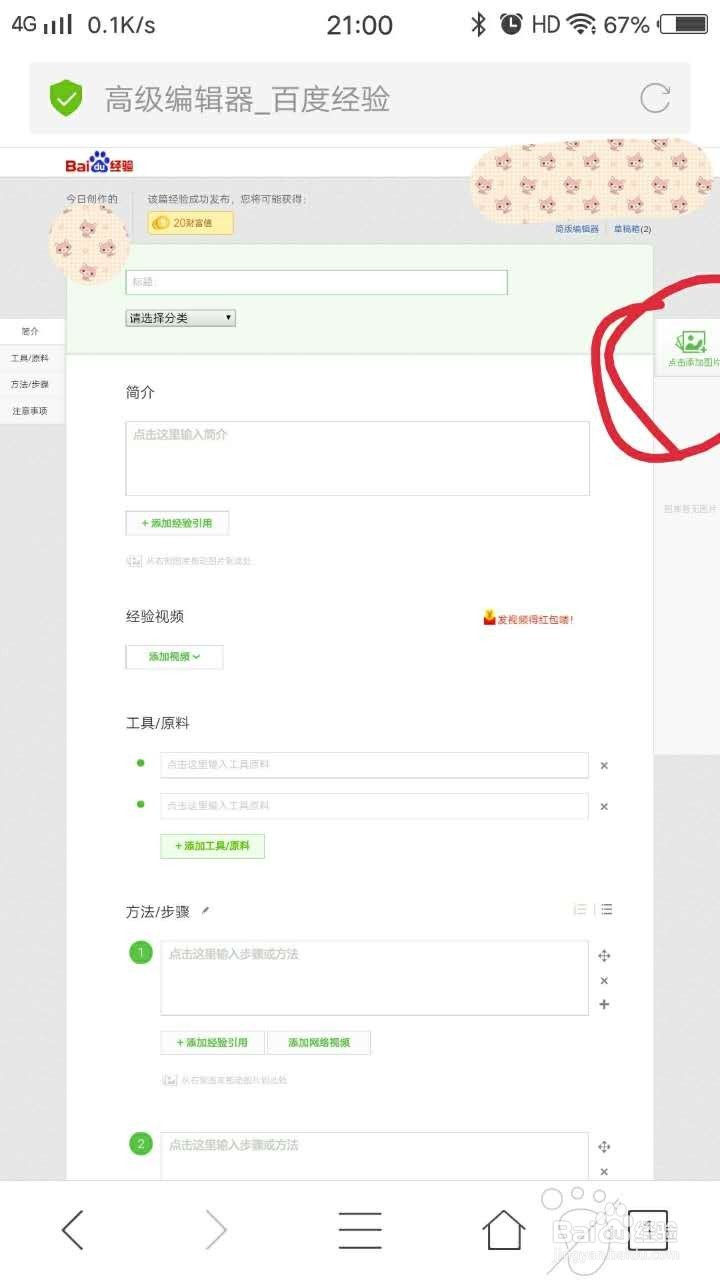
Task: Tap the battery status icon
Action: (685, 25)
